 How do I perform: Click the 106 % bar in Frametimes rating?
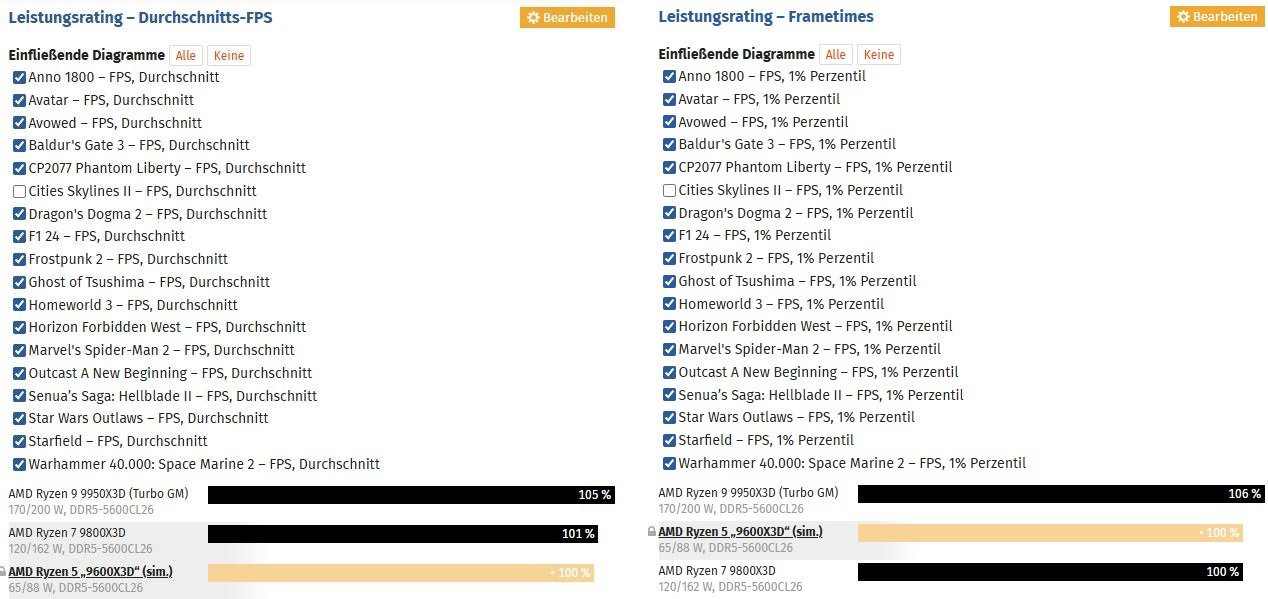point(1050,494)
